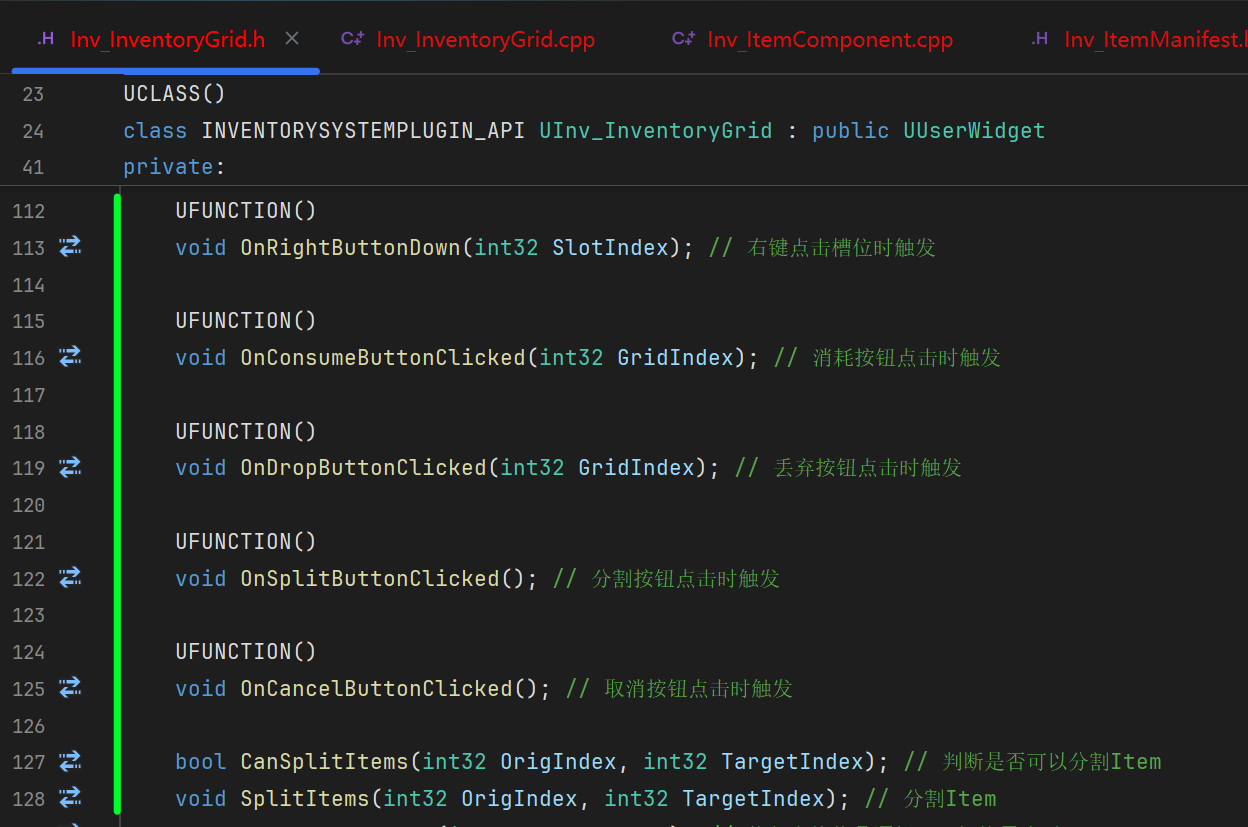
Task: Click gutter navigation icon for CanSplitItems
Action: click(70, 761)
